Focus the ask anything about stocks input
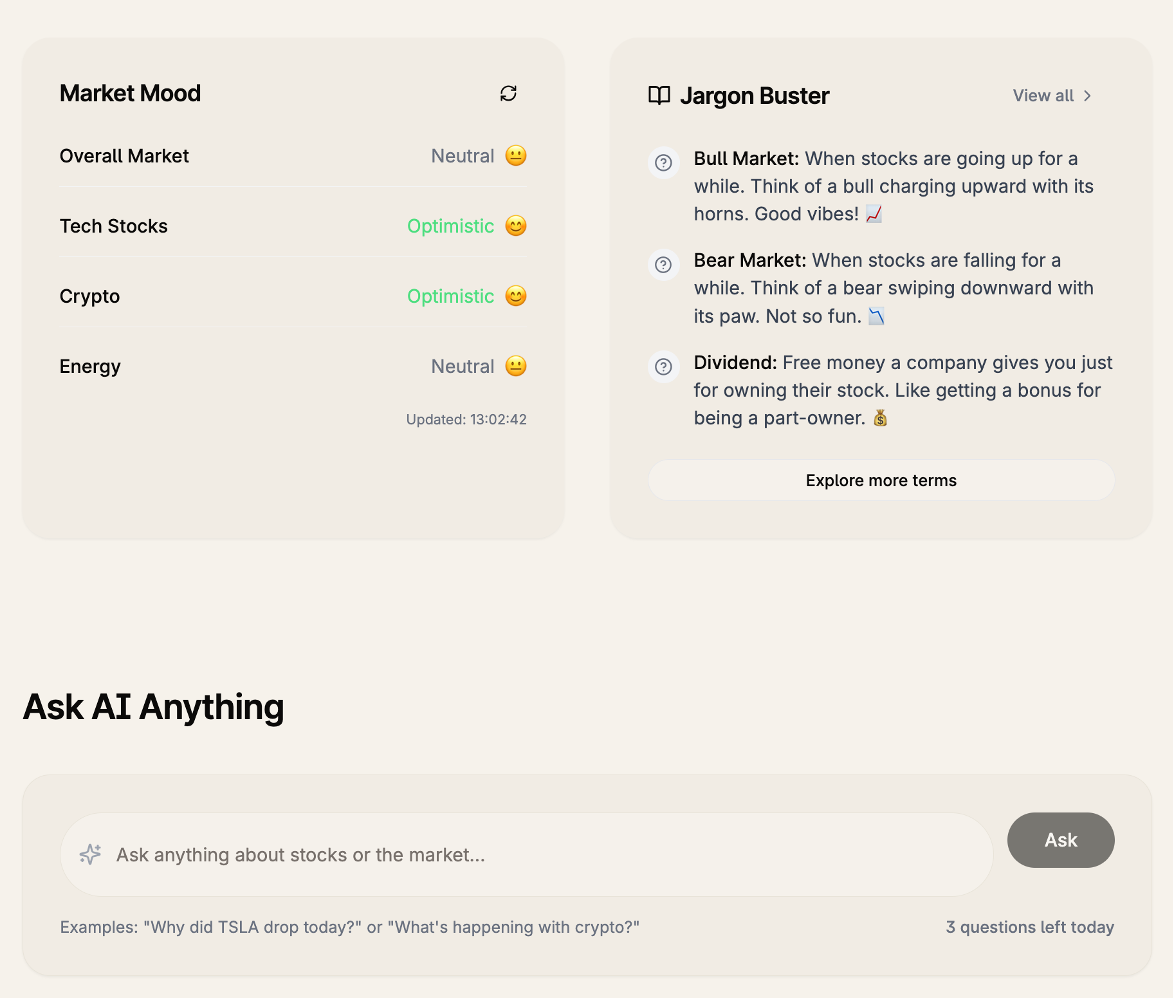This screenshot has height=998, width=1174. click(x=540, y=855)
